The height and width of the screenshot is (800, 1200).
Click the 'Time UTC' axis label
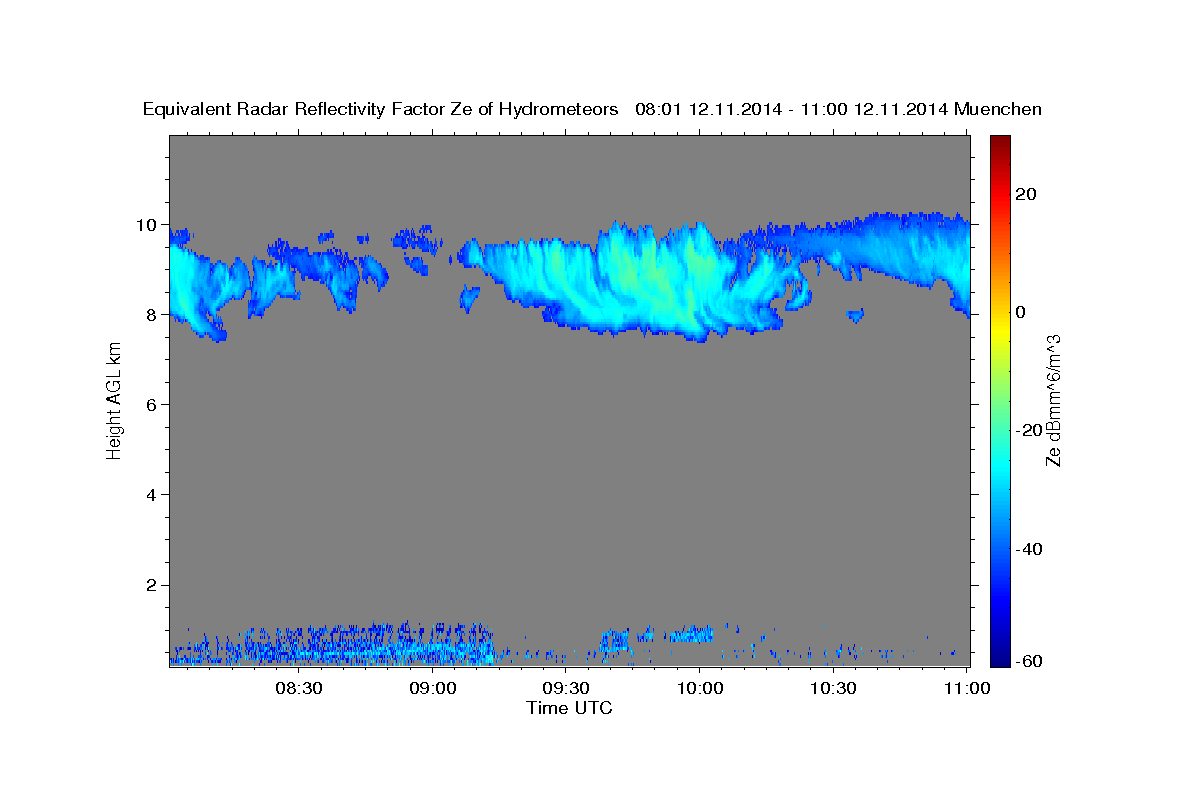[x=569, y=708]
